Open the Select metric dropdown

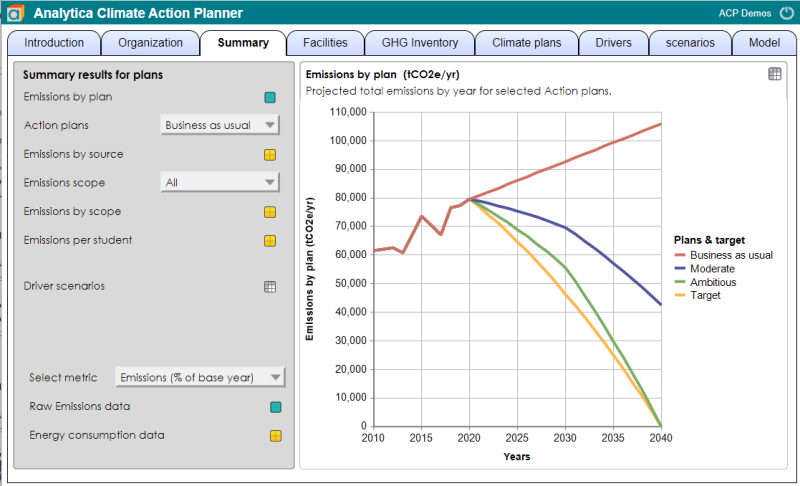(x=200, y=377)
